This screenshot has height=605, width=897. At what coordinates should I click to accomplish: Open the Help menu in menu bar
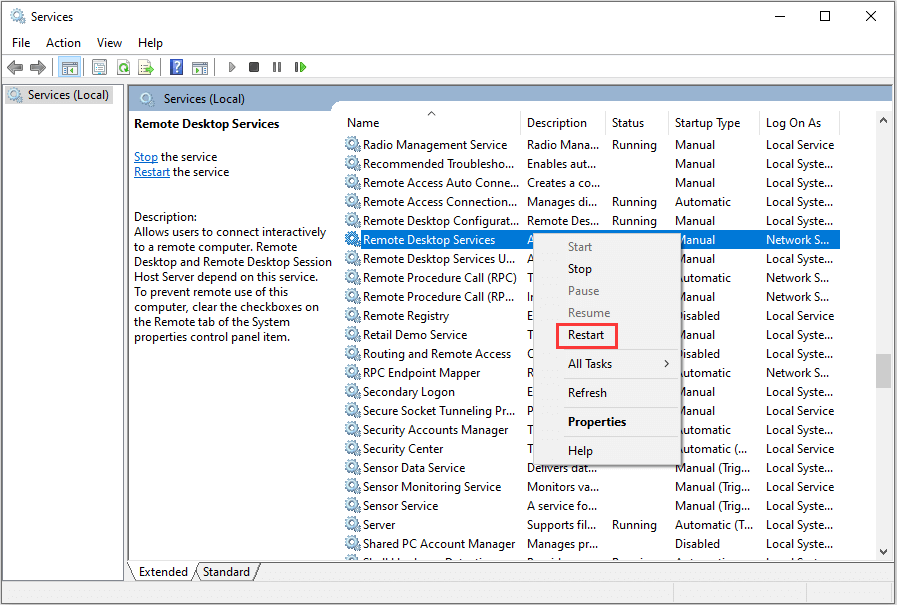pos(150,43)
